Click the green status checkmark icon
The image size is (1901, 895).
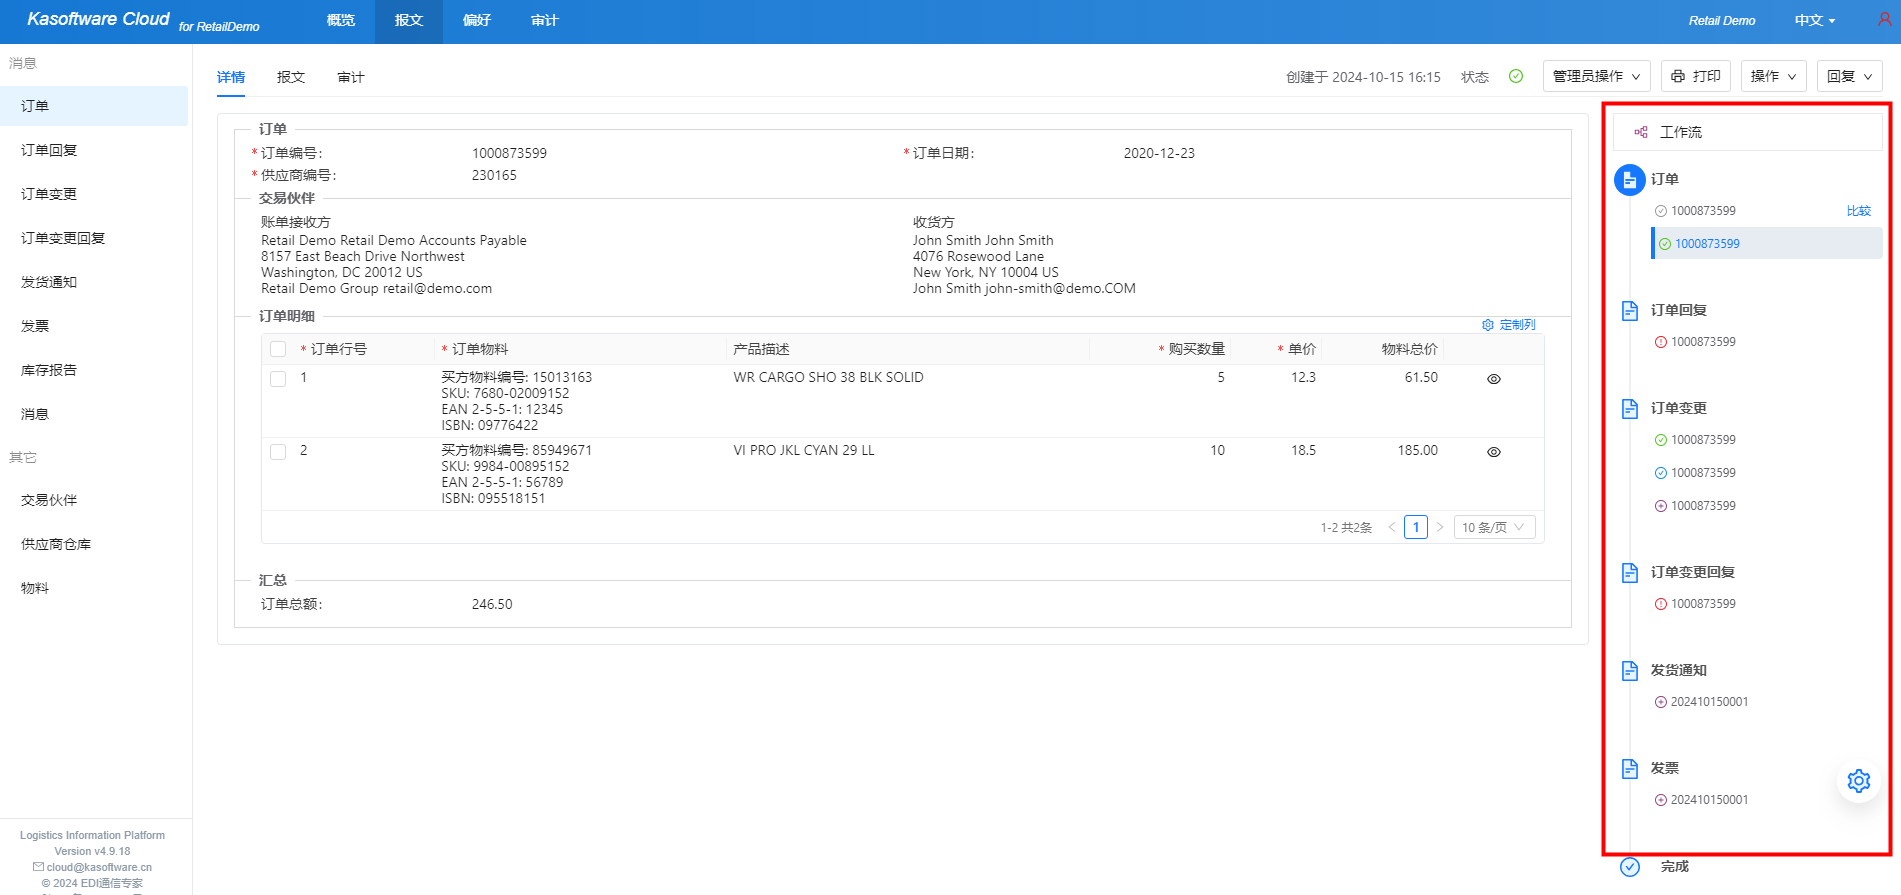tap(1516, 76)
